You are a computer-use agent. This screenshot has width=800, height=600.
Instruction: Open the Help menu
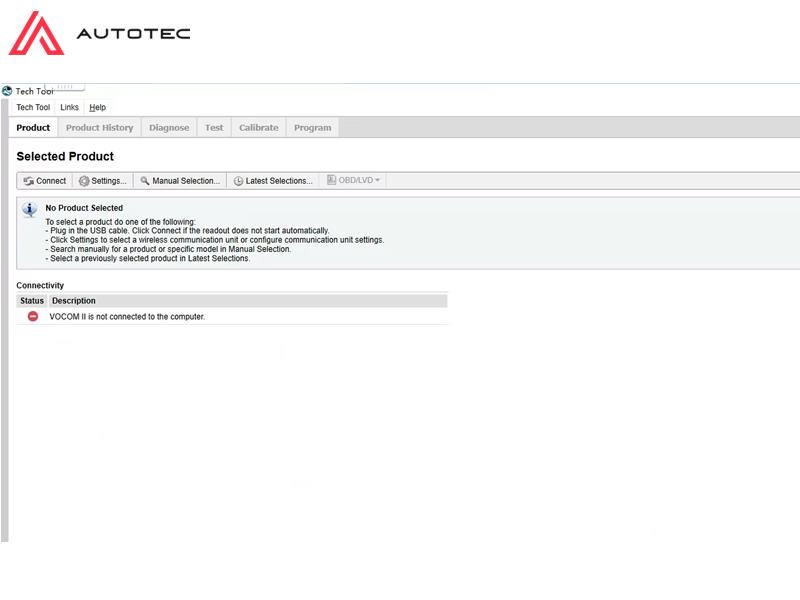click(x=97, y=107)
